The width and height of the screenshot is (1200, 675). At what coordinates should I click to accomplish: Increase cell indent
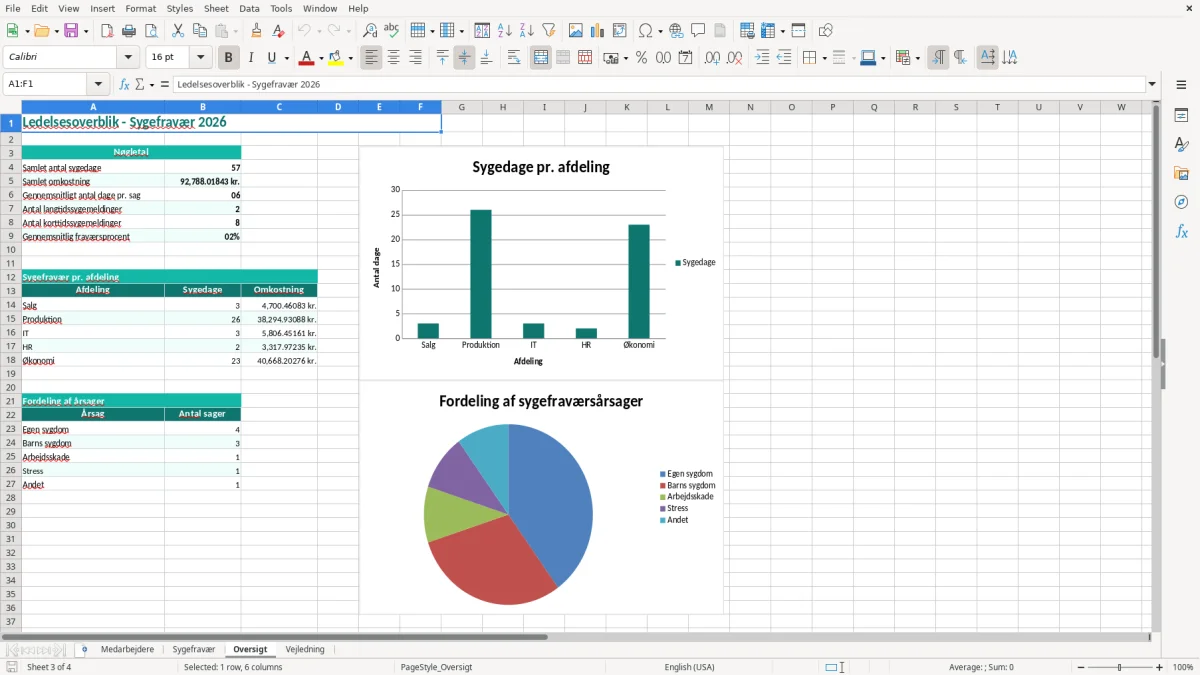pyautogui.click(x=762, y=58)
